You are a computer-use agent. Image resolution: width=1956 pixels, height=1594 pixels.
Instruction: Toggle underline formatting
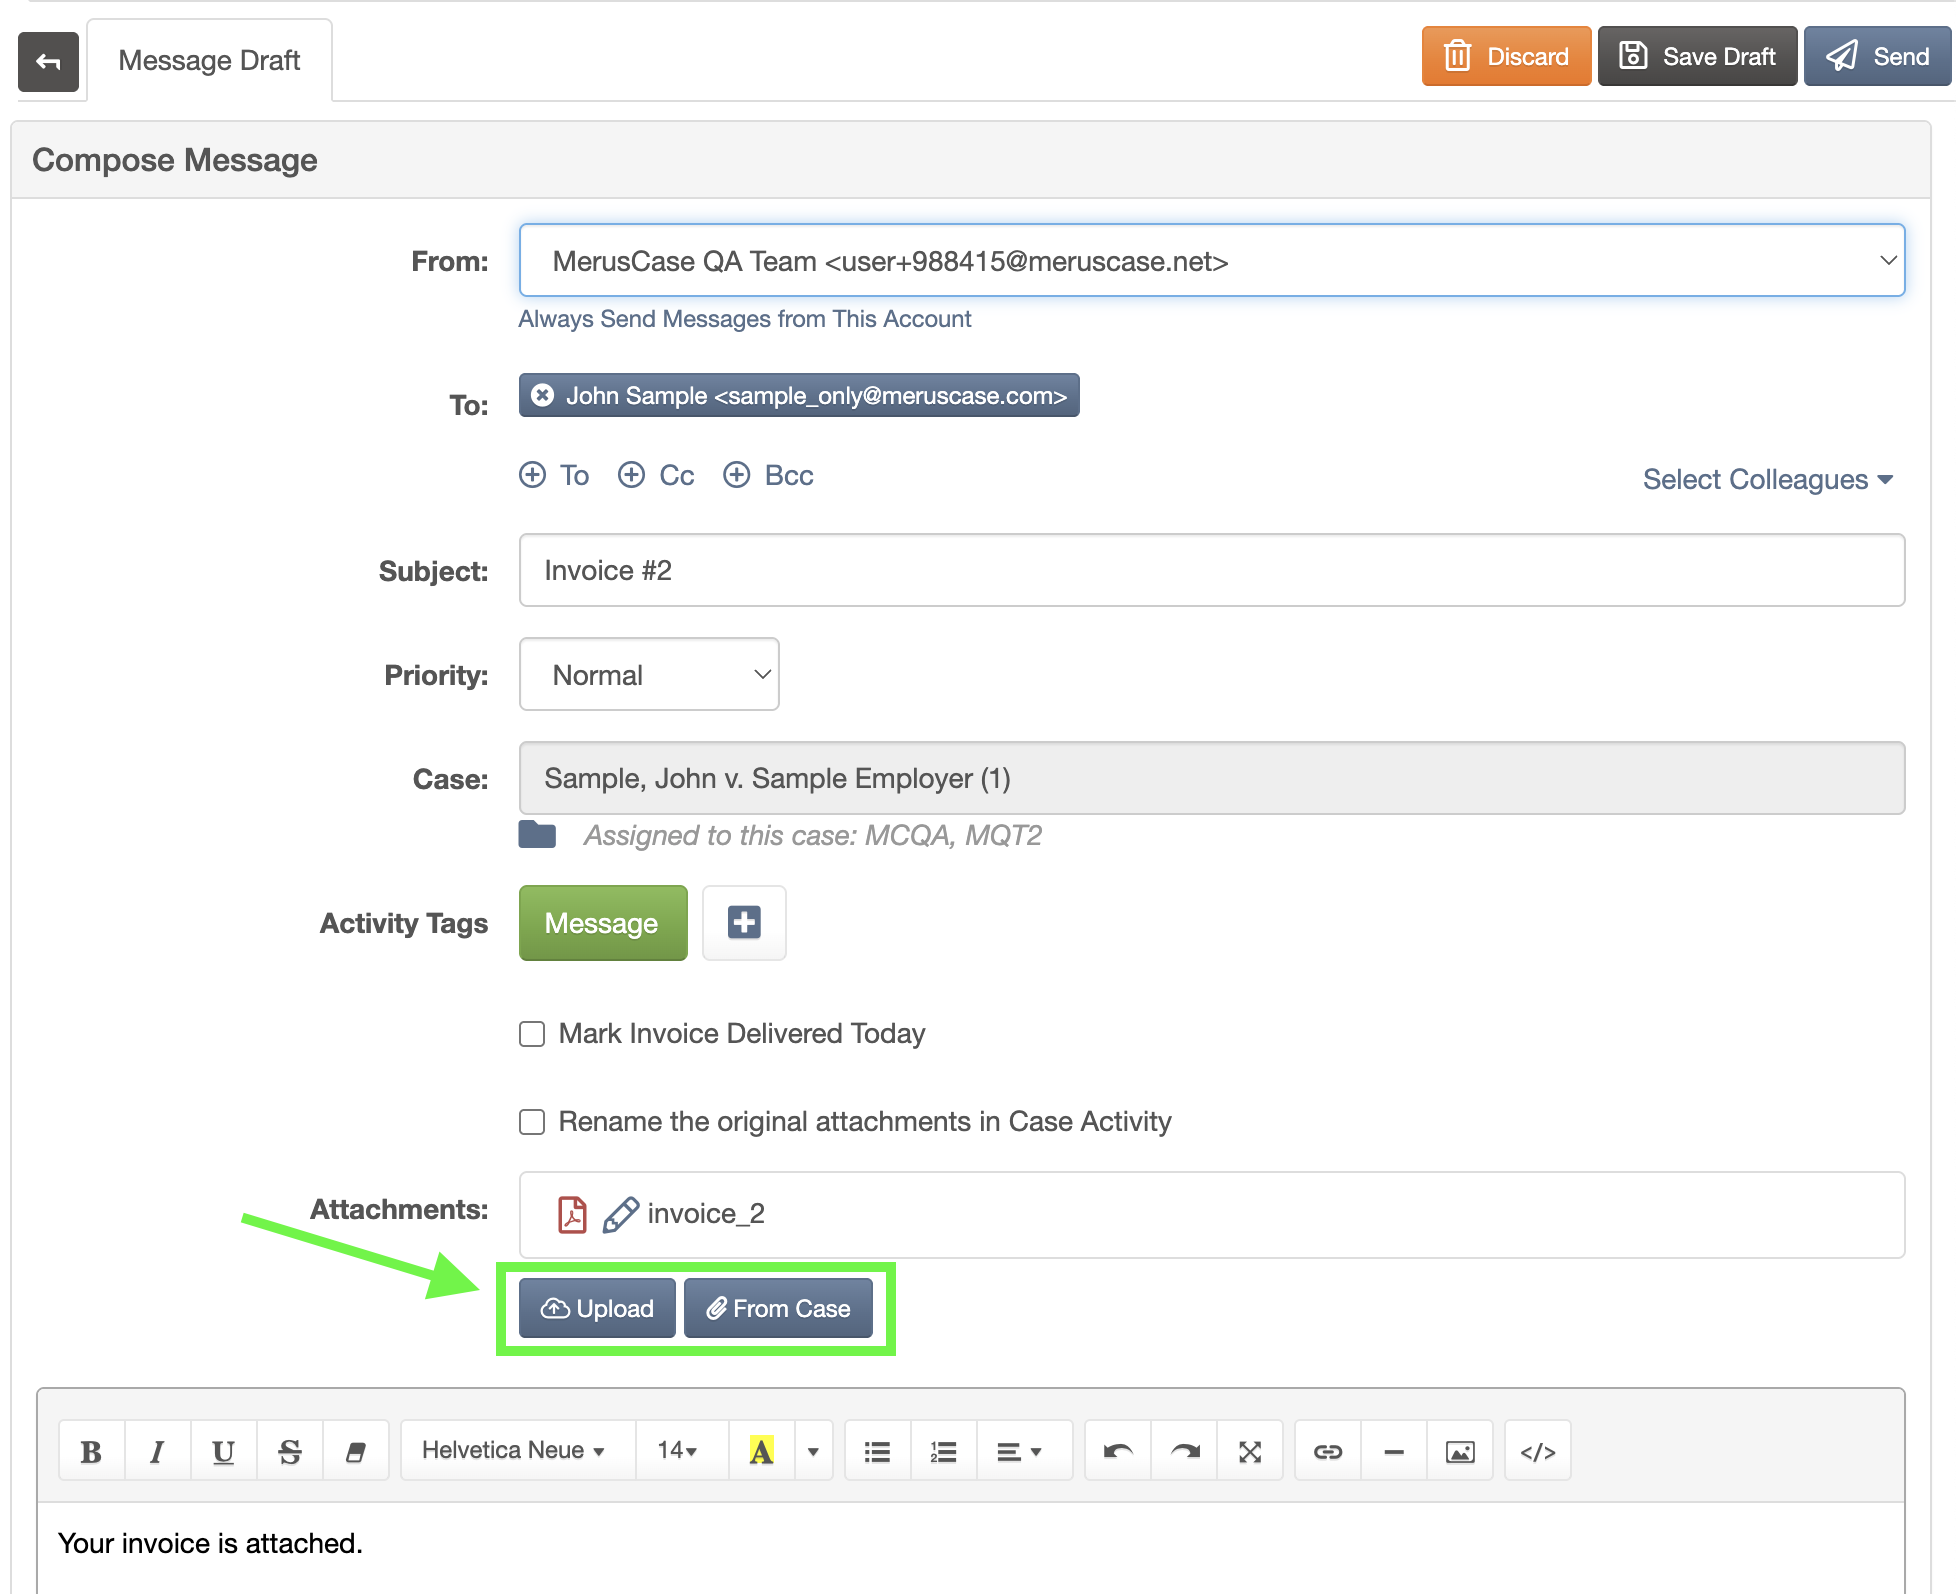[223, 1451]
